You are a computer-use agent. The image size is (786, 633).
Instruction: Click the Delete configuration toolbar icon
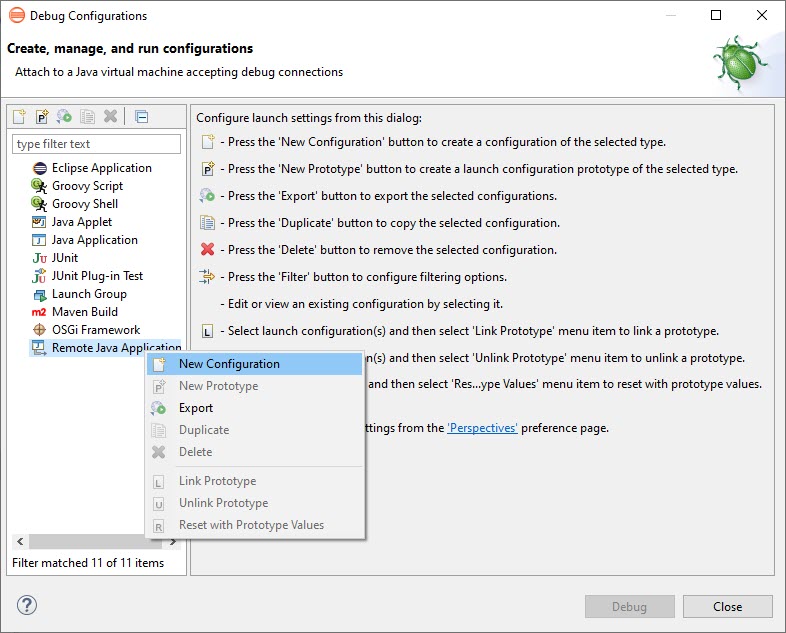110,116
